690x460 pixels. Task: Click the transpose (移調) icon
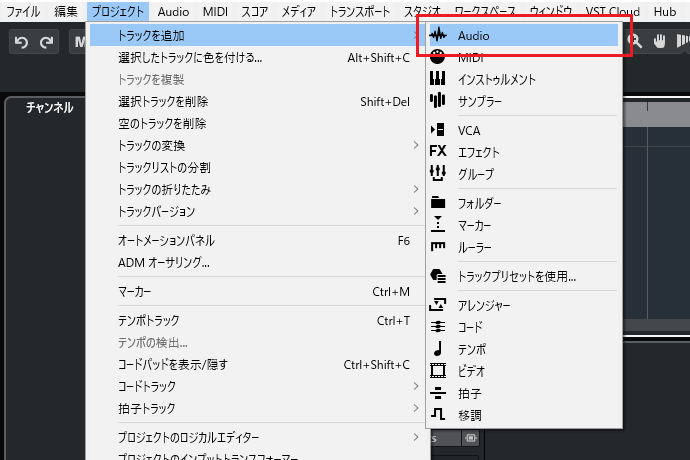tap(438, 414)
